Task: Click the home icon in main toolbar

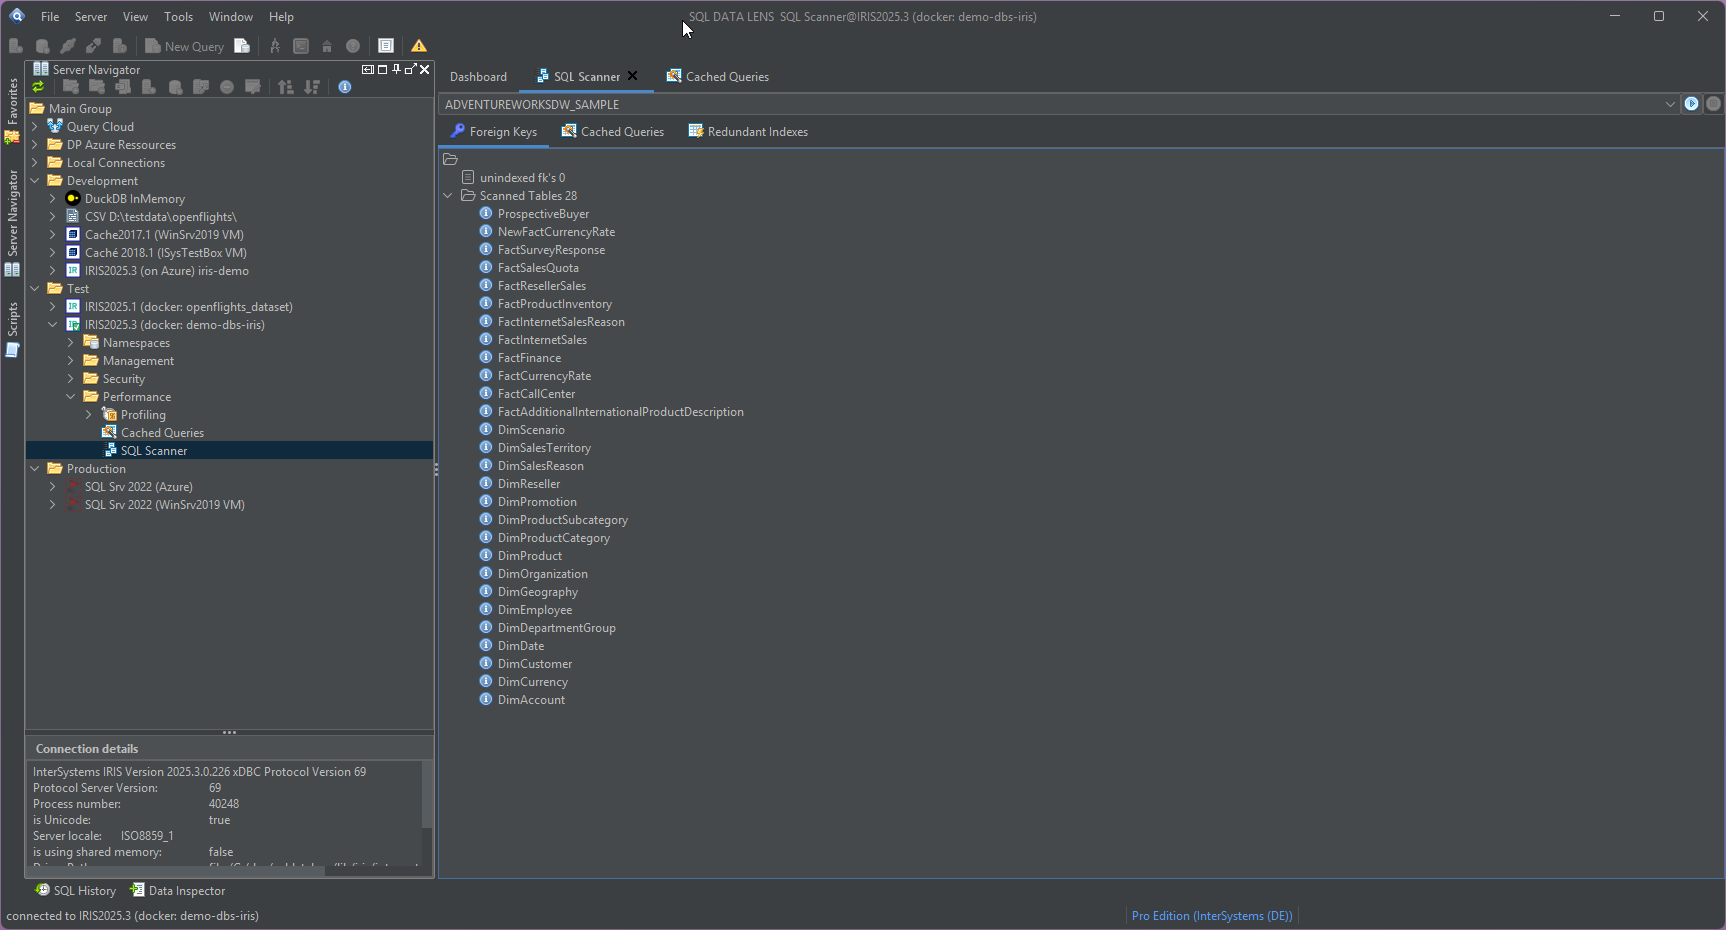Action: click(327, 46)
